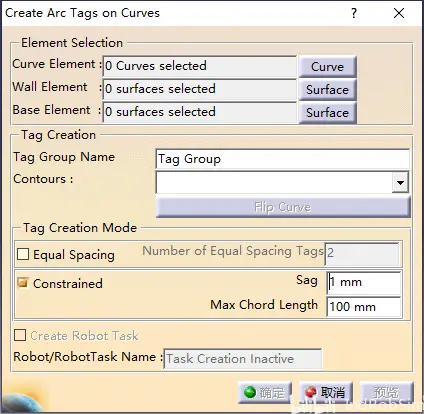Click into the Tag Group Name field
This screenshot has width=424, height=414.
tap(282, 159)
